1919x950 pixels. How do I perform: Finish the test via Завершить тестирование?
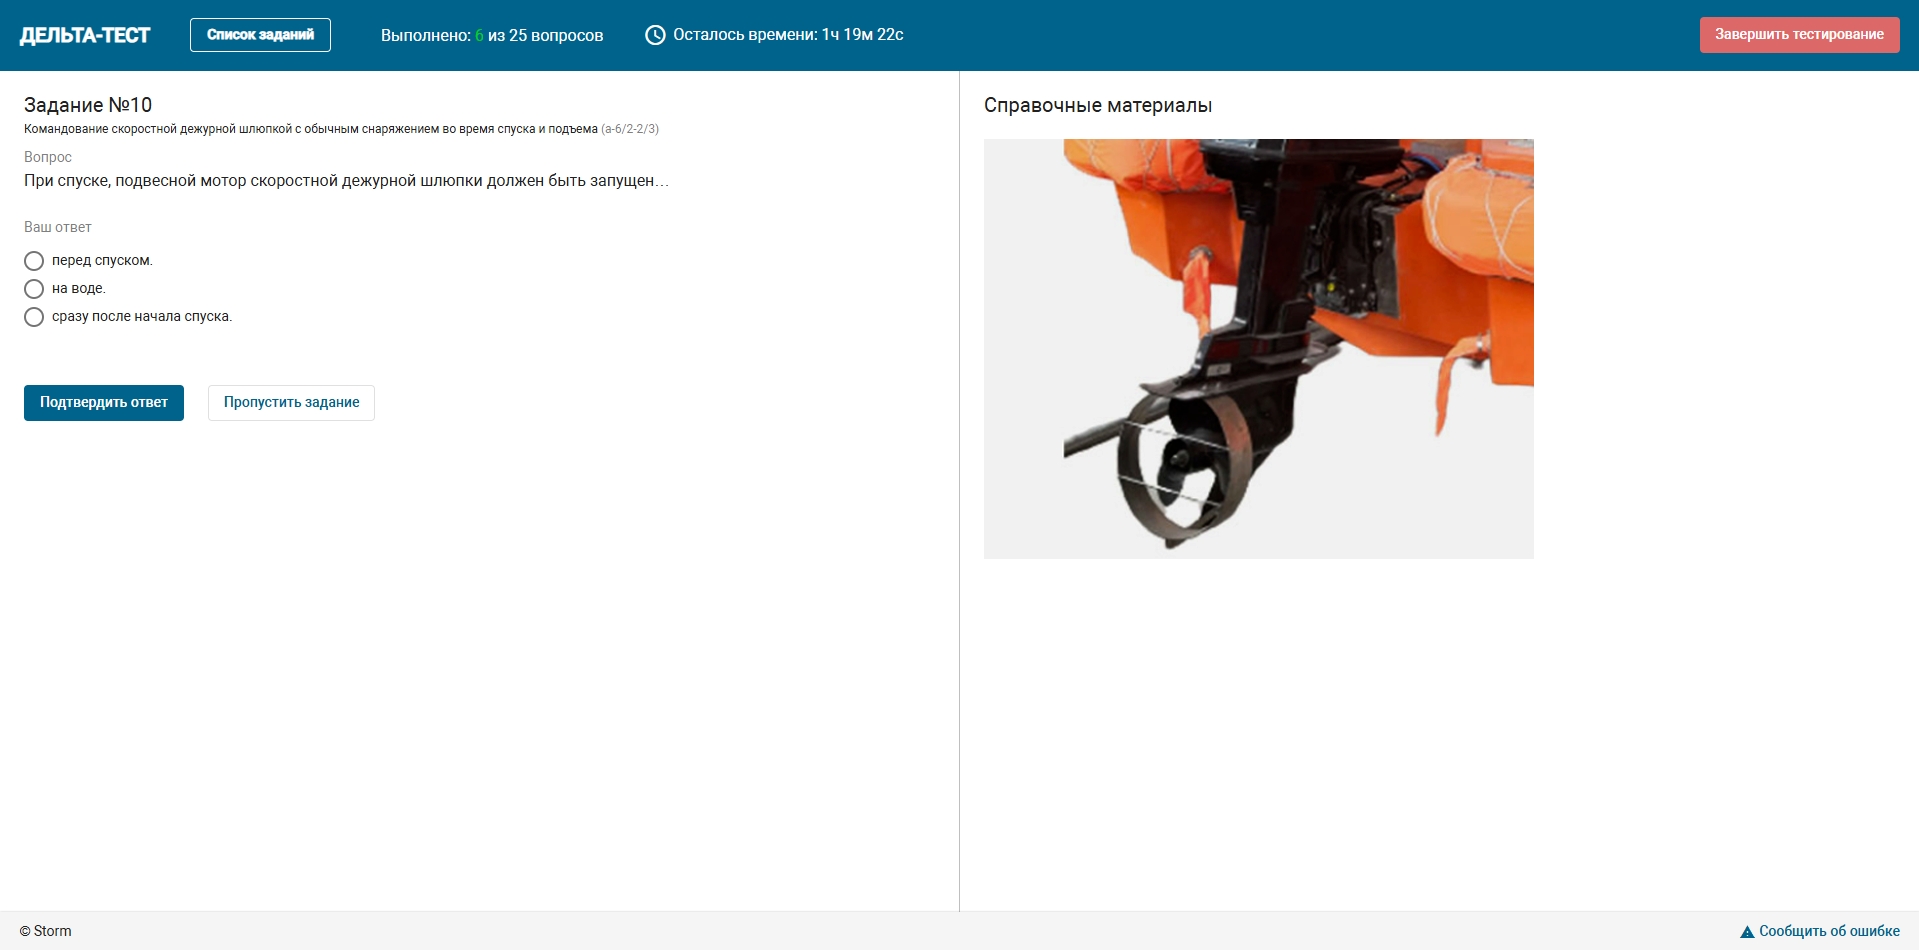pos(1799,35)
